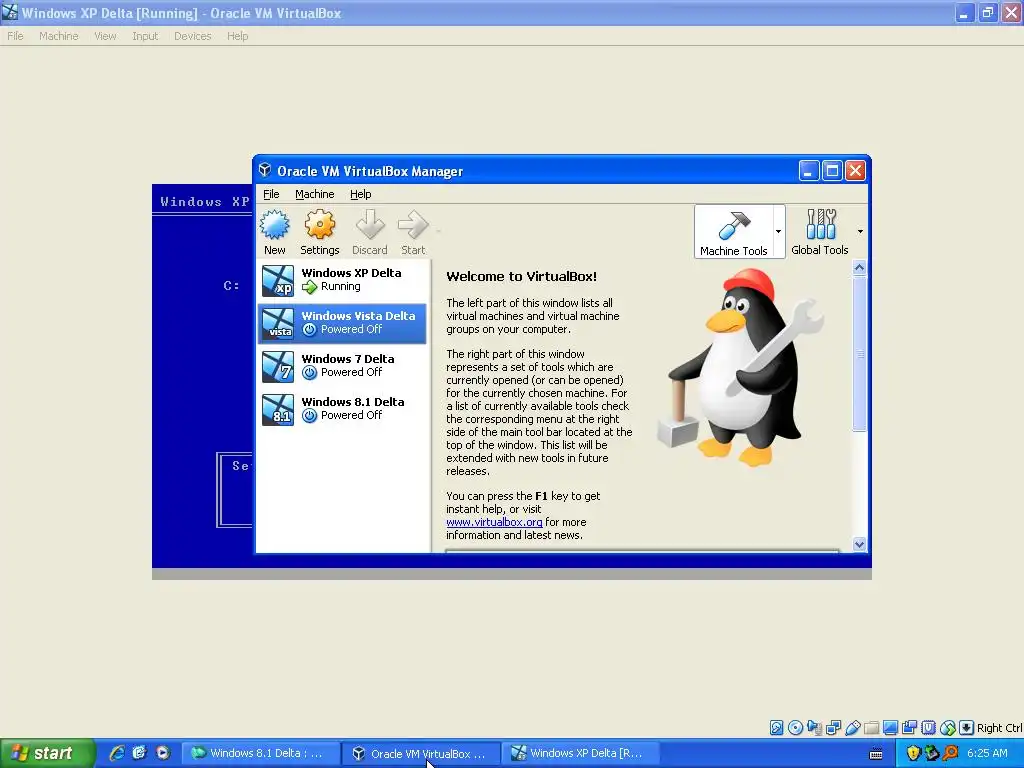
Task: Click the welcome pane scrollbar thumb
Action: [x=859, y=353]
